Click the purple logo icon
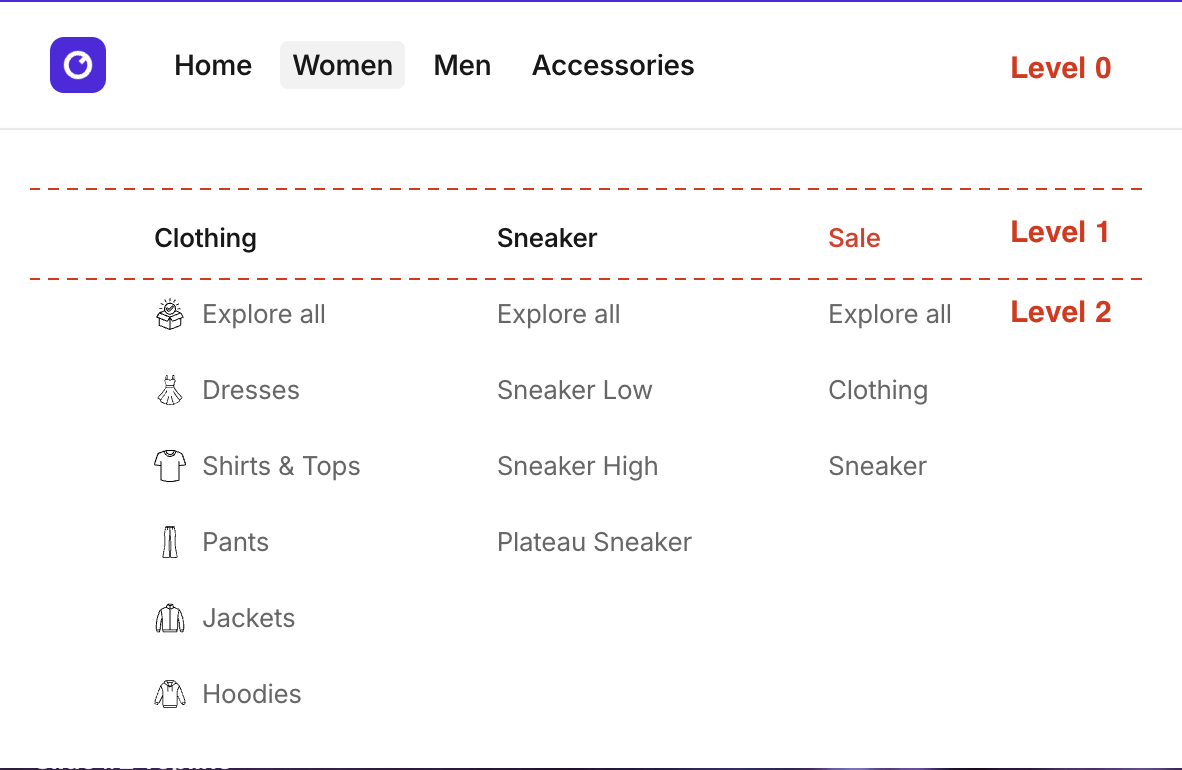This screenshot has width=1182, height=770. [78, 65]
